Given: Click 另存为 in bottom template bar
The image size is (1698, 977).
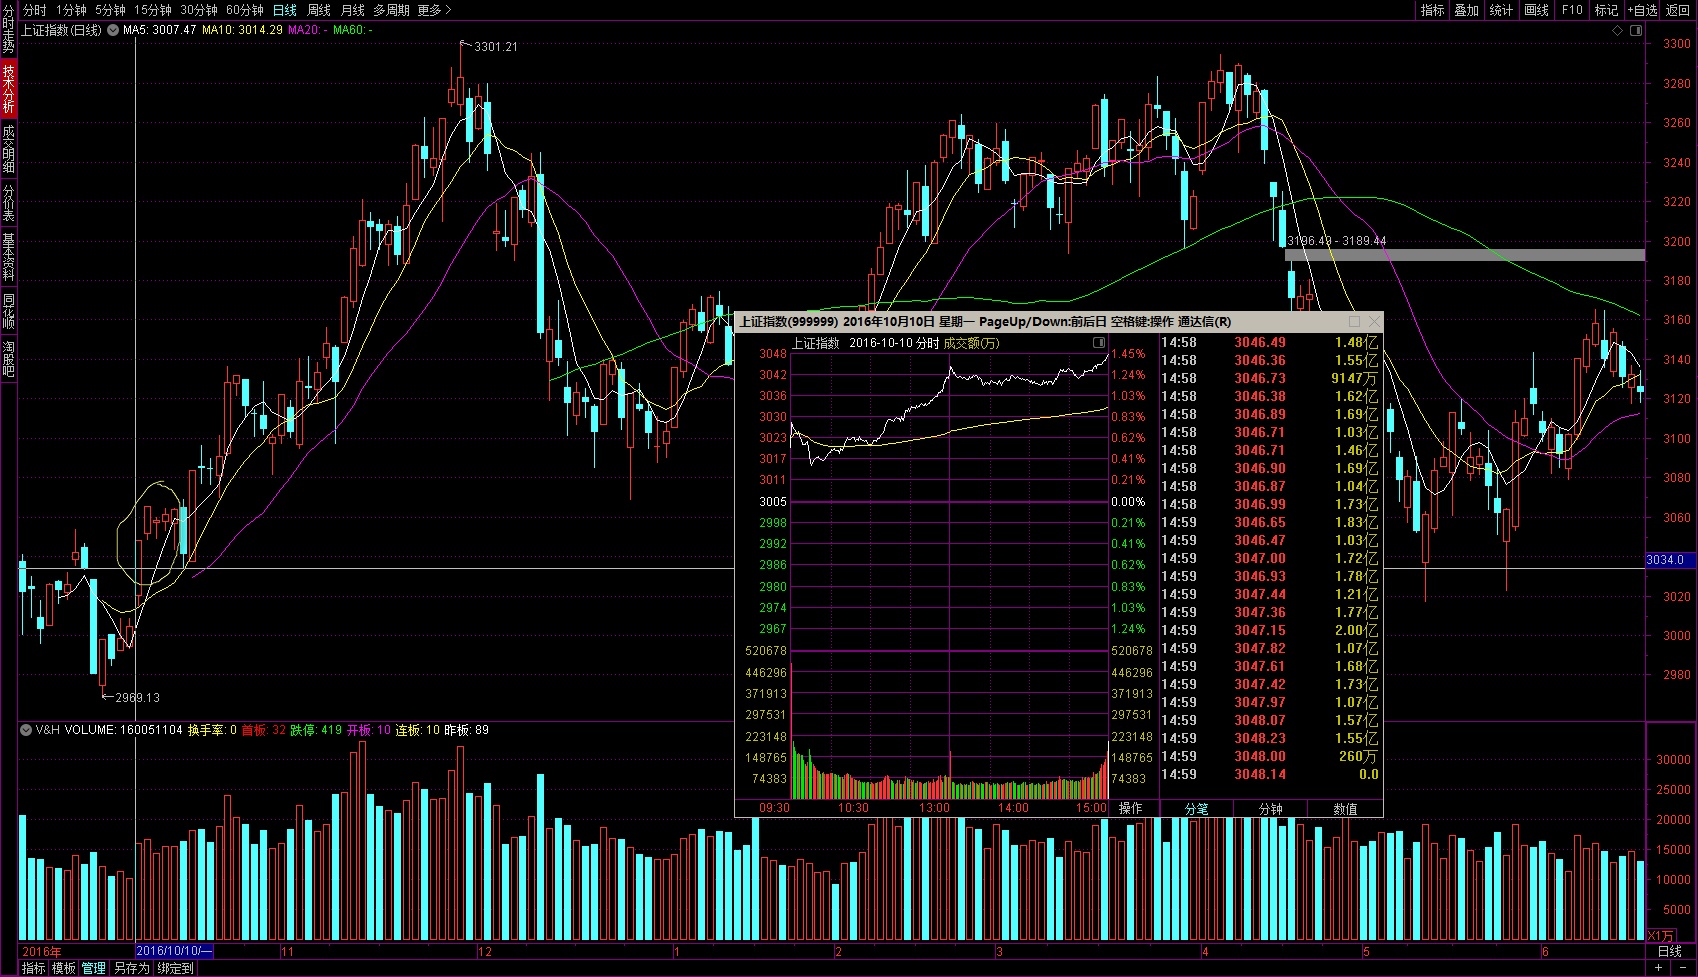Looking at the screenshot, I should [132, 968].
